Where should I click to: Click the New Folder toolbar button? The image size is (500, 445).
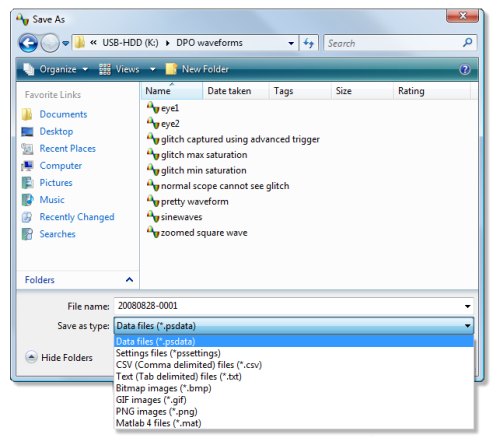197,69
